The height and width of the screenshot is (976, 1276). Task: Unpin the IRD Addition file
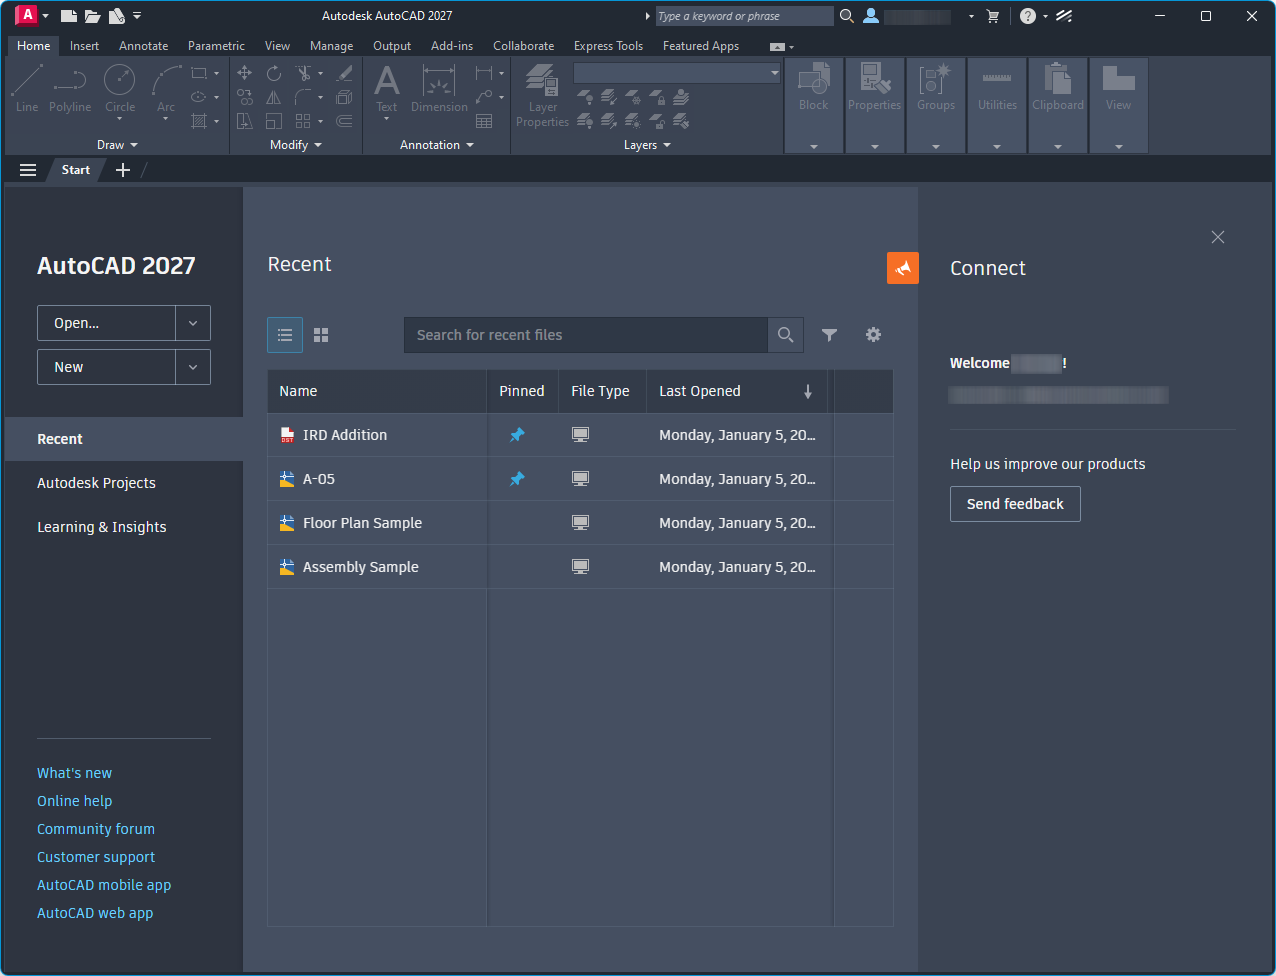[x=517, y=435]
